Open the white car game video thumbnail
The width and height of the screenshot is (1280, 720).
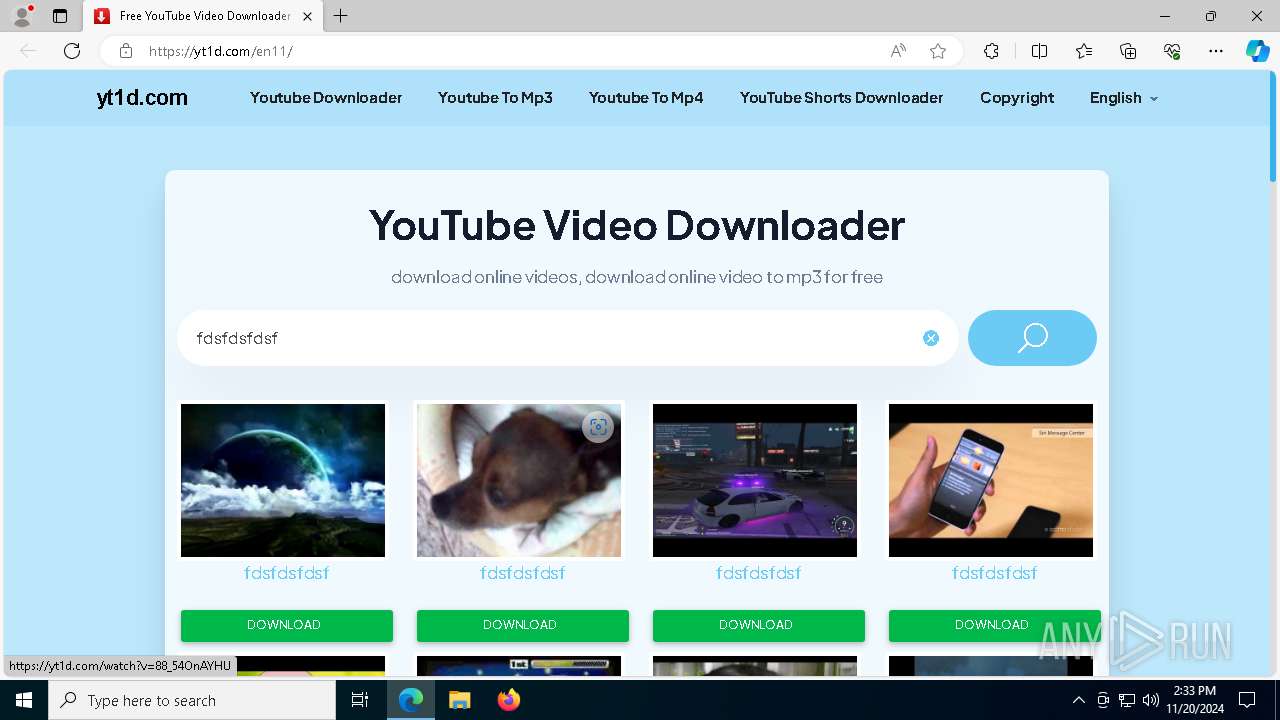(755, 480)
